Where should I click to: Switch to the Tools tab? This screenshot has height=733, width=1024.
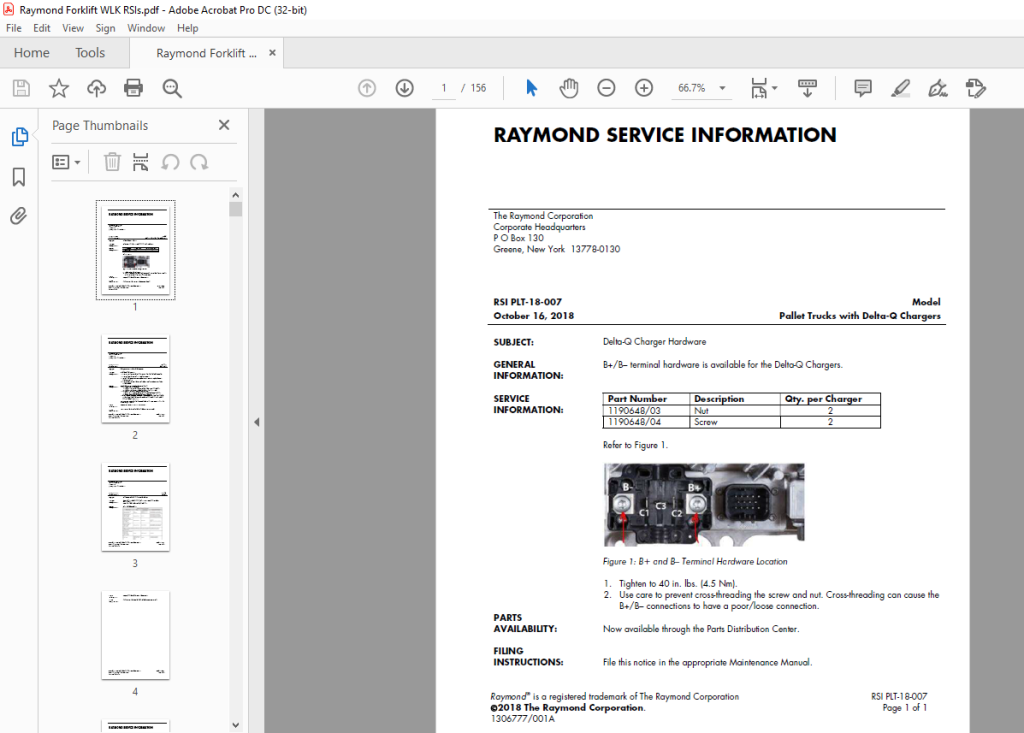tap(89, 53)
